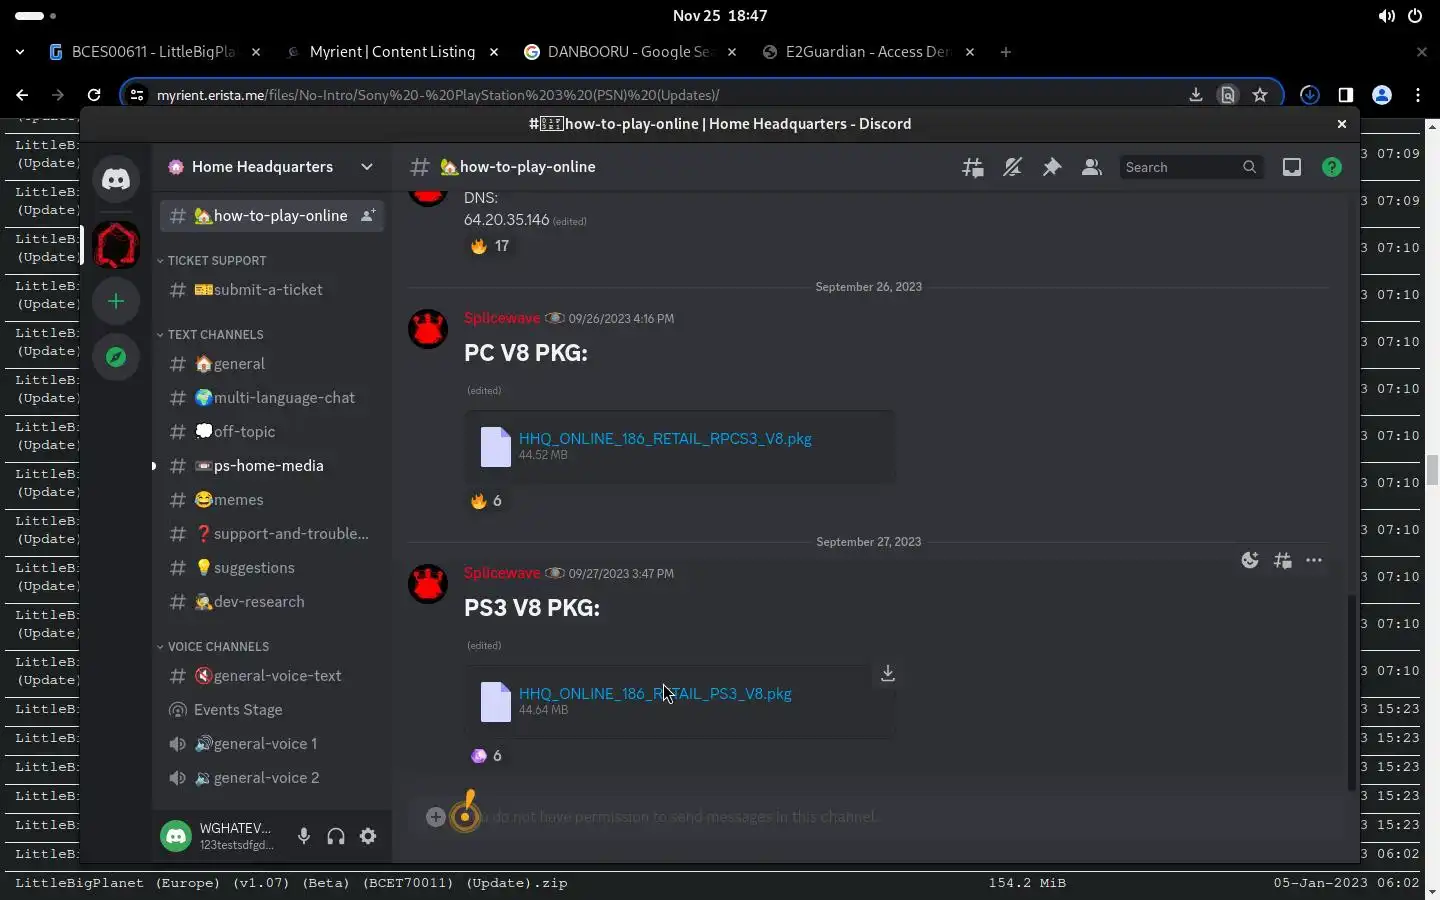Open support-and-trouble channel

(271, 534)
